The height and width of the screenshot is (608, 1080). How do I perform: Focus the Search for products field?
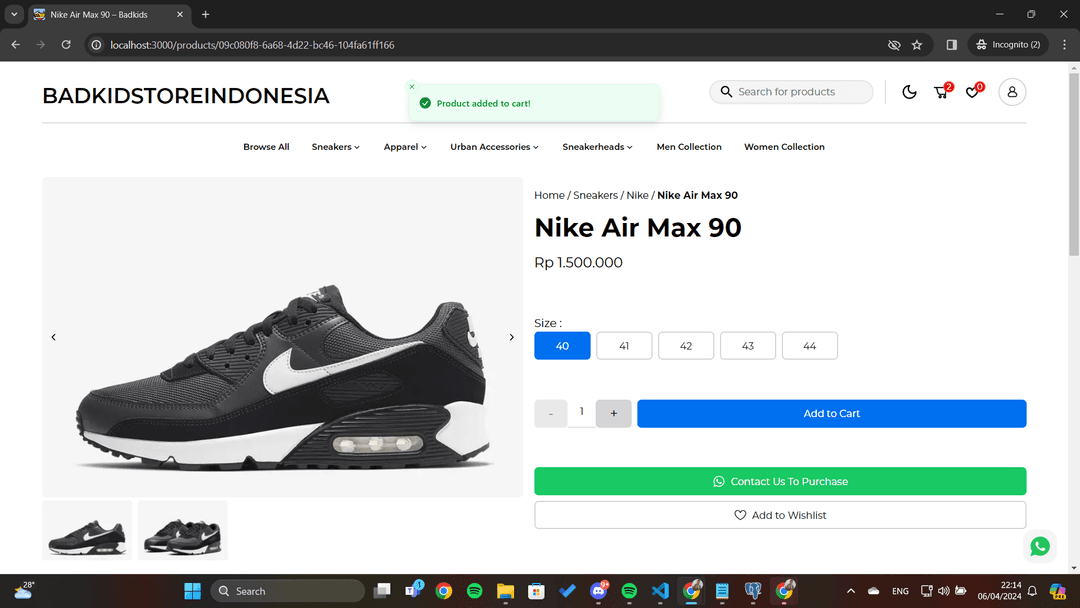[x=791, y=92]
